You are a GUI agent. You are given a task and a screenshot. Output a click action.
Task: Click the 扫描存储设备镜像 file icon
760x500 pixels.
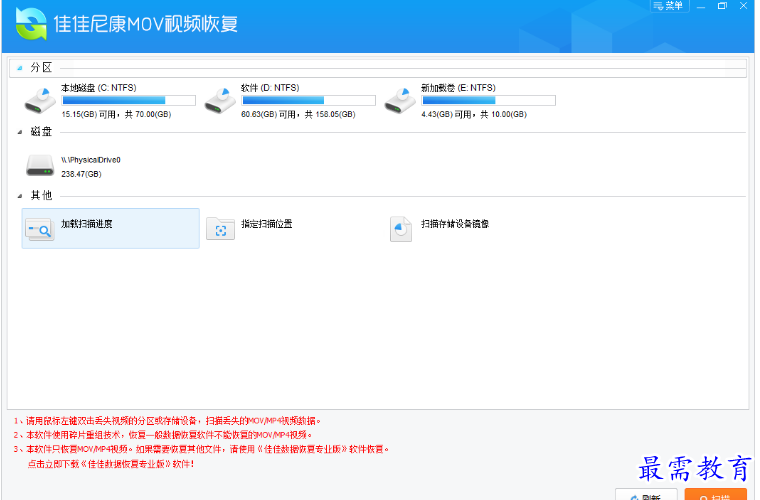pos(401,229)
